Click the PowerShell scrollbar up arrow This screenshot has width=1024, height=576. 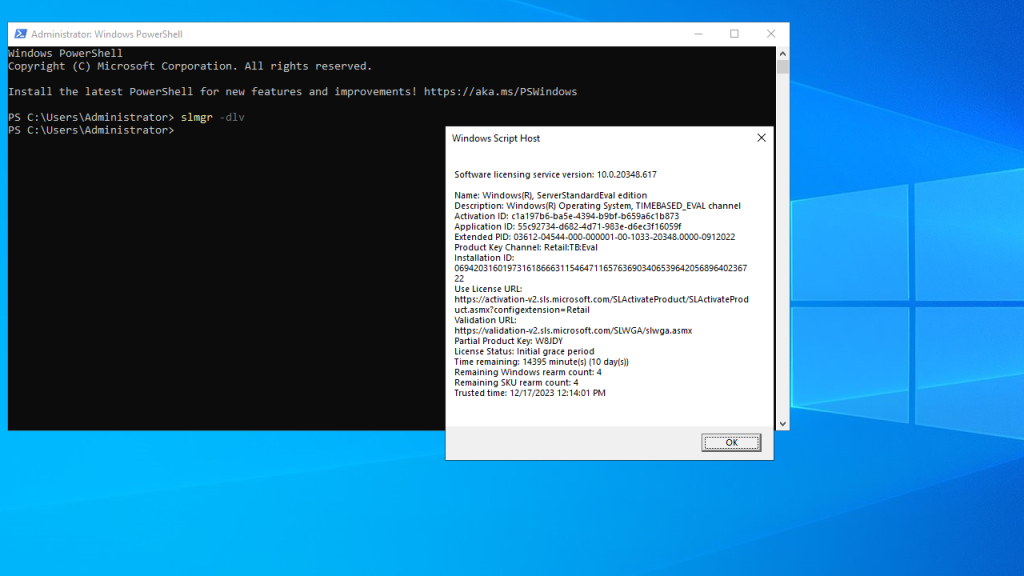[x=782, y=54]
